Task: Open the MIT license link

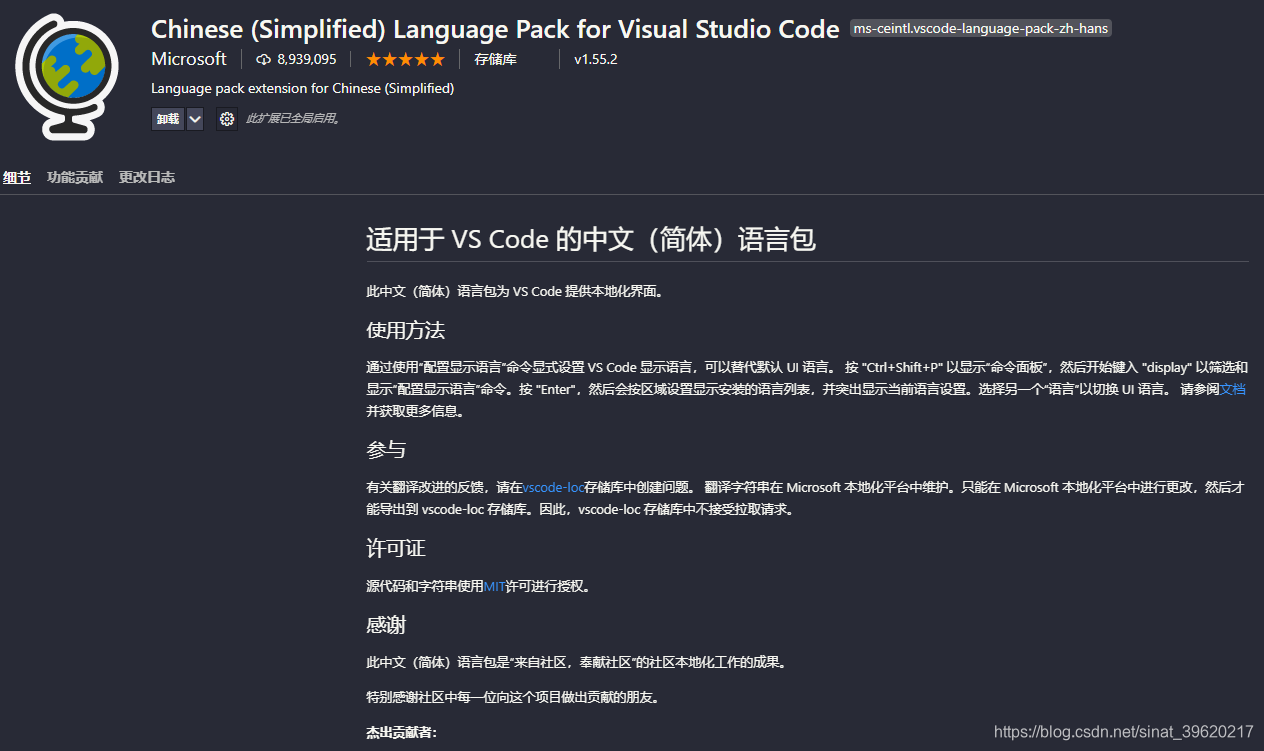Action: (495, 587)
